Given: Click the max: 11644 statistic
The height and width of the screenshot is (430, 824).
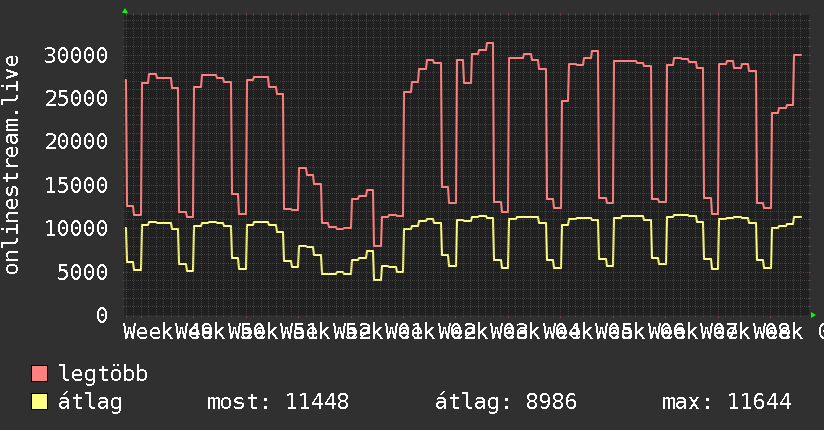Looking at the screenshot, I should tap(727, 402).
